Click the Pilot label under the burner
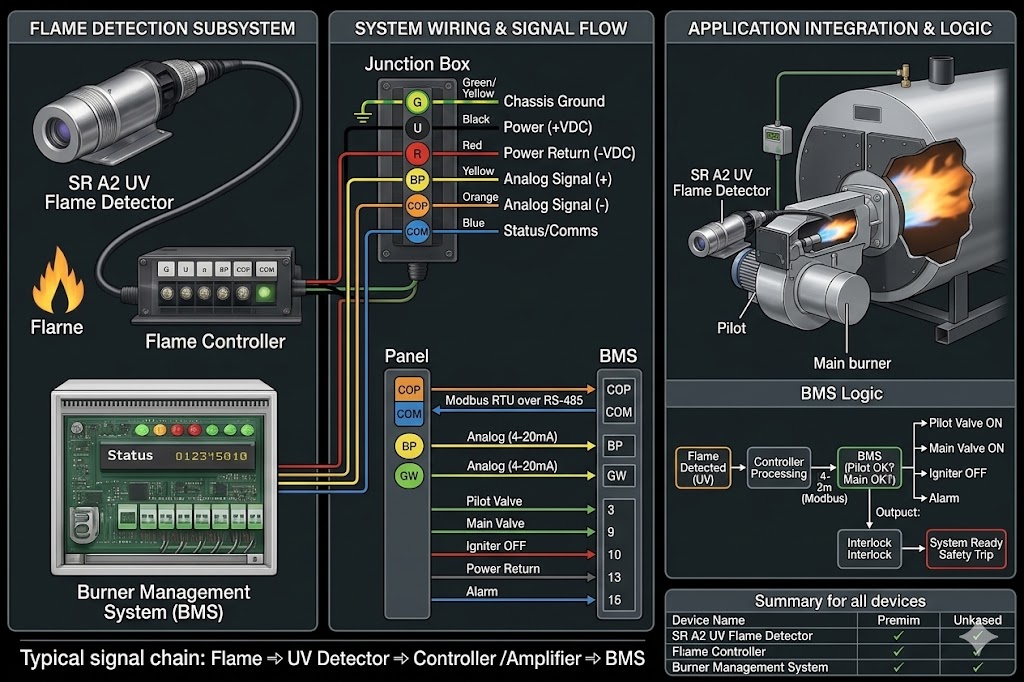This screenshot has height=682, width=1024. [731, 328]
